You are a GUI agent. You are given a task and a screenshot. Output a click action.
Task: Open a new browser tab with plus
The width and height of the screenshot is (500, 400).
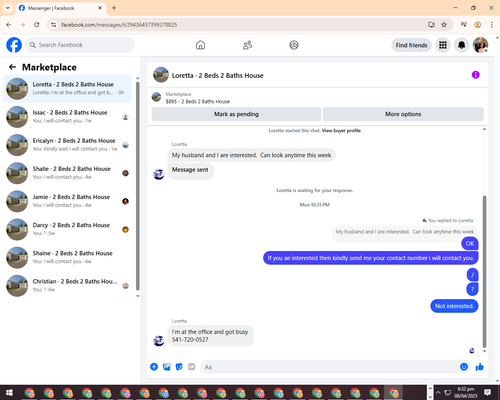tap(114, 8)
